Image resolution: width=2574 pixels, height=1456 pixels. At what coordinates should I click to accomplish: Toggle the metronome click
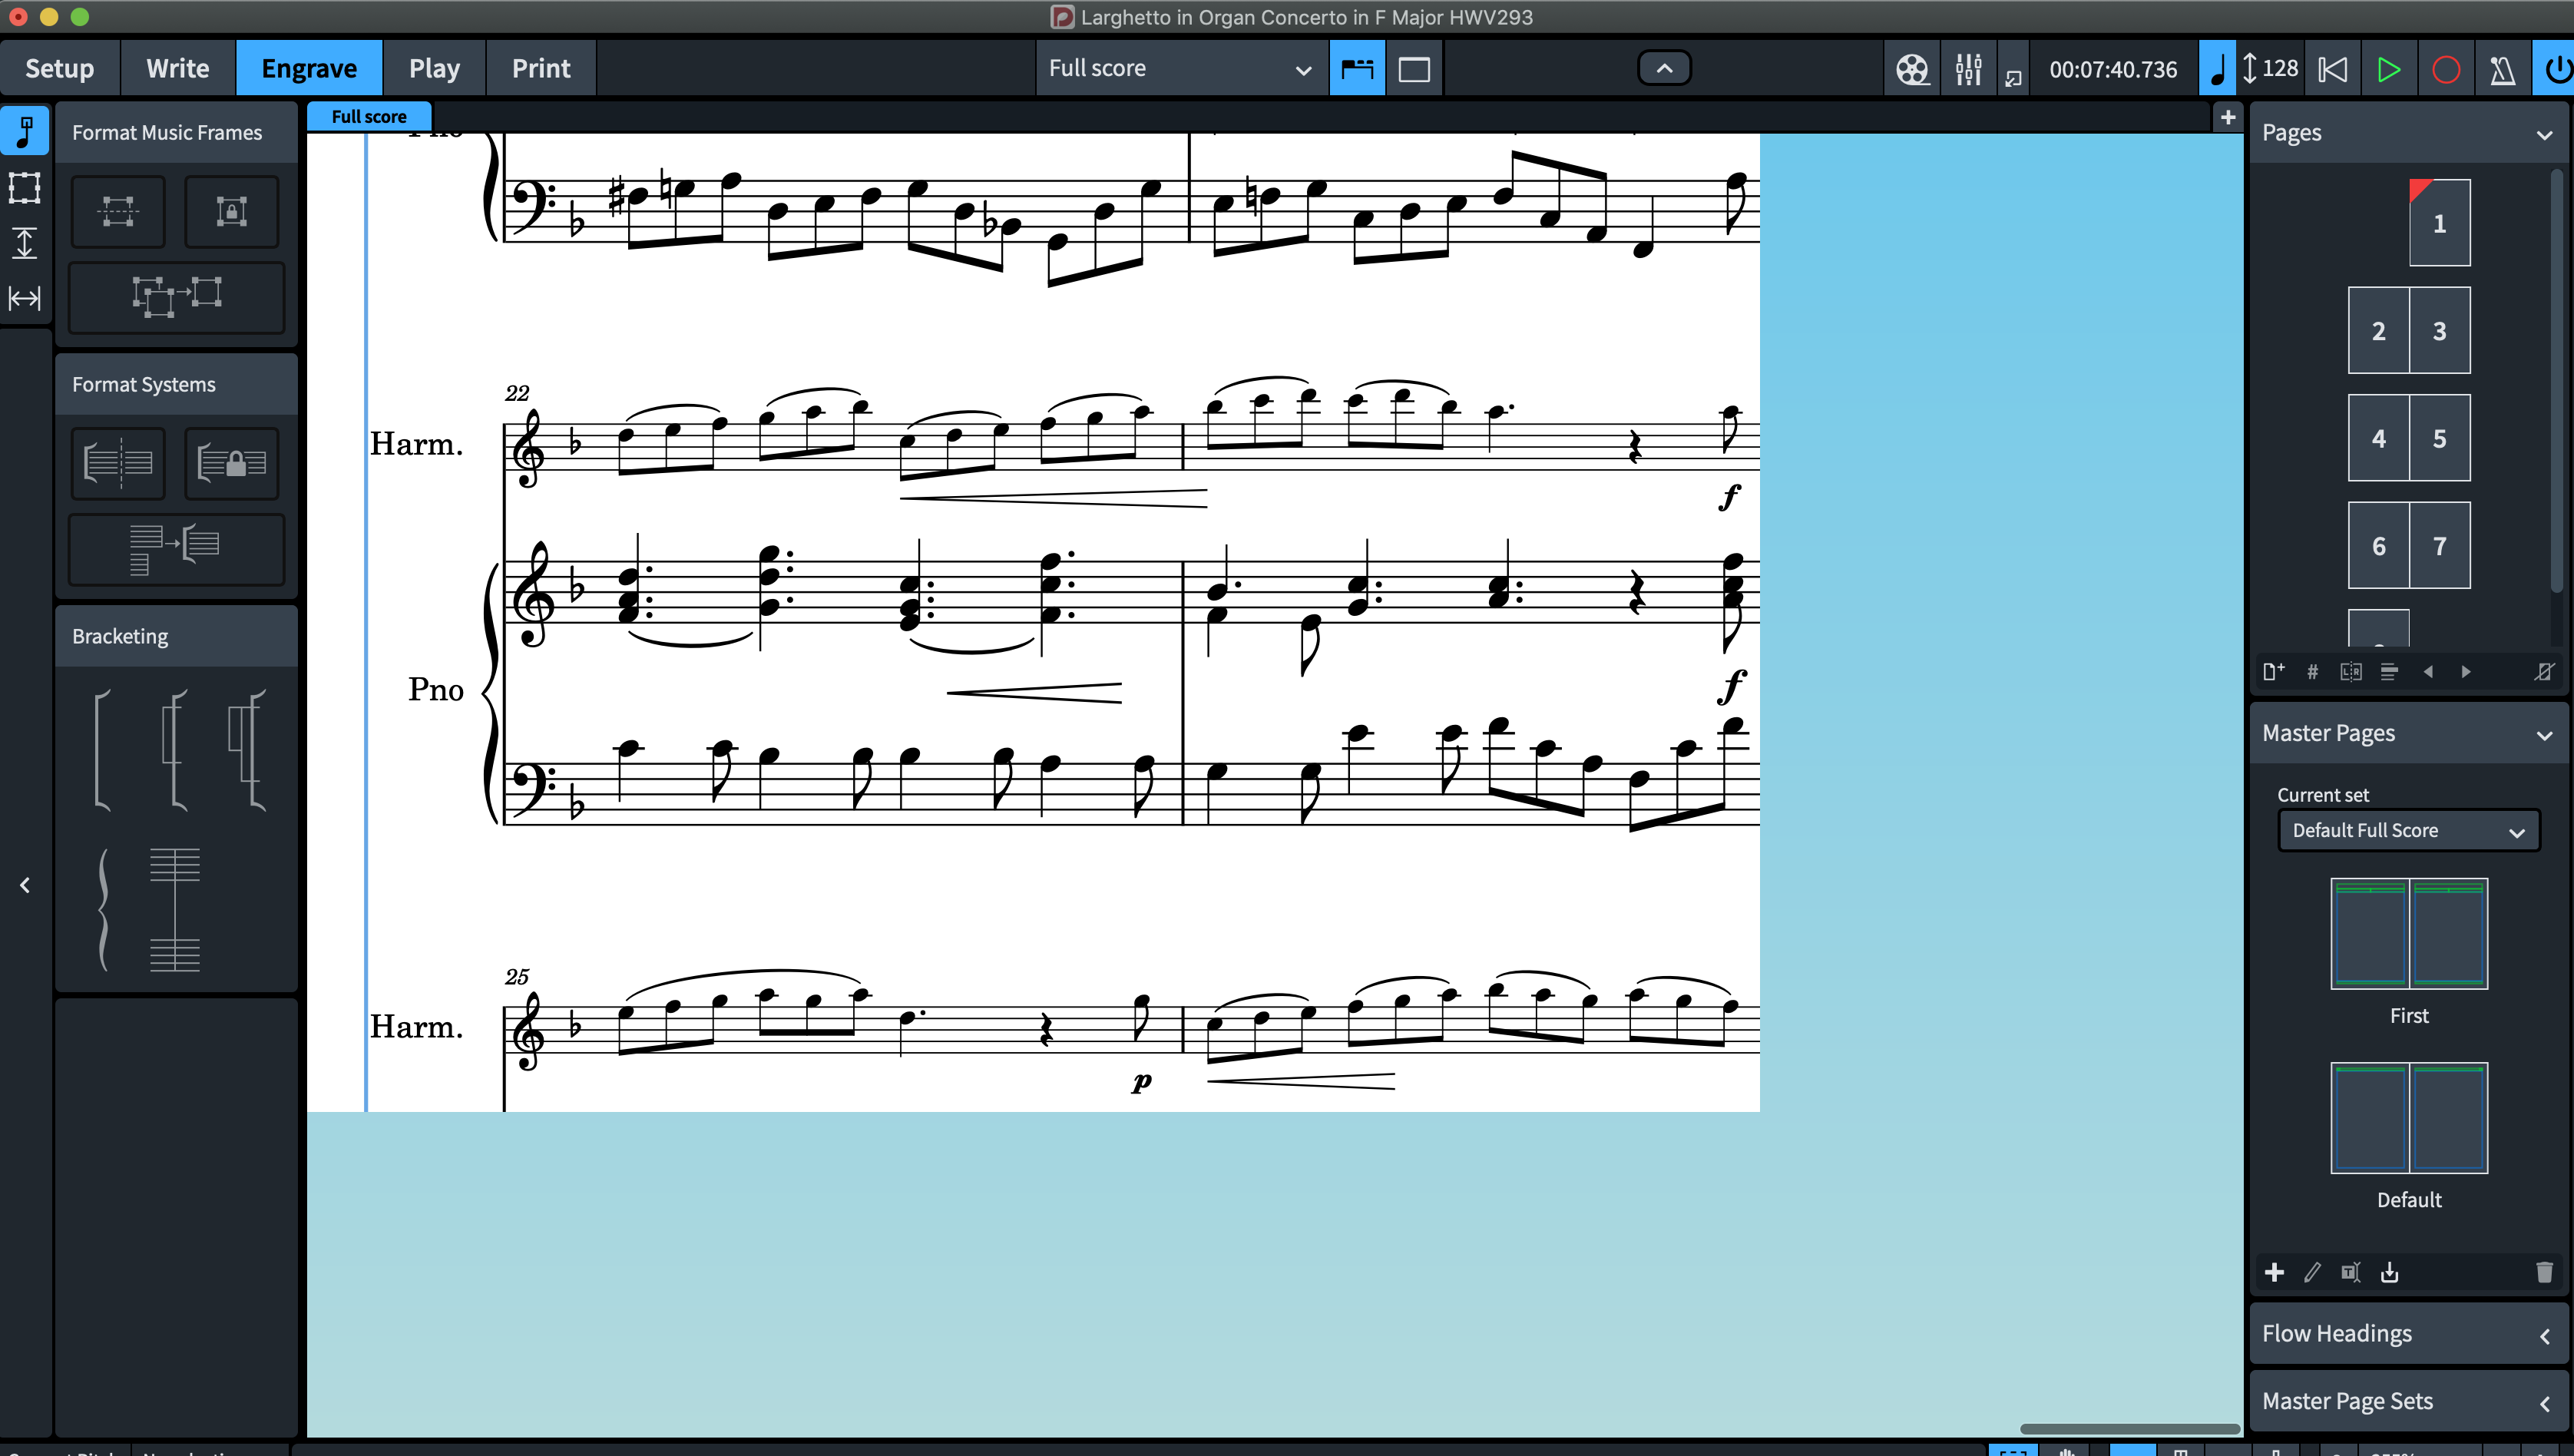[2502, 69]
